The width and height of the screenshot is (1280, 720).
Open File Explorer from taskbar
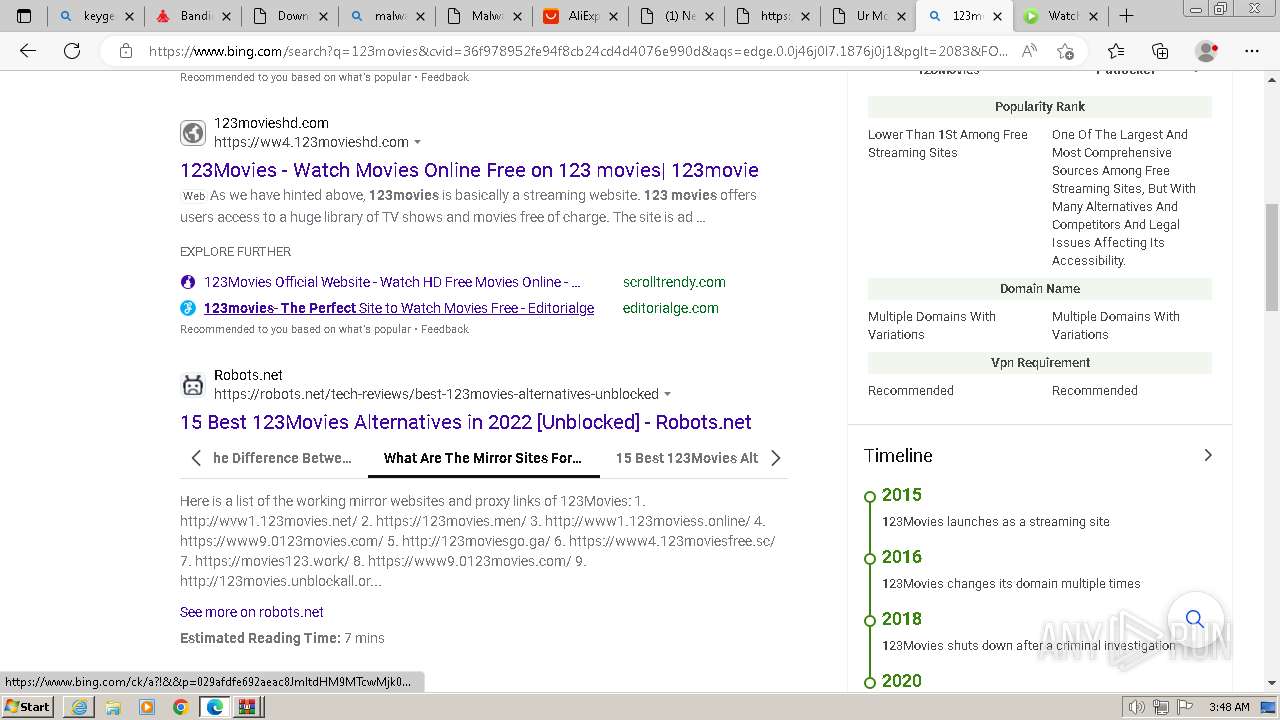click(113, 707)
